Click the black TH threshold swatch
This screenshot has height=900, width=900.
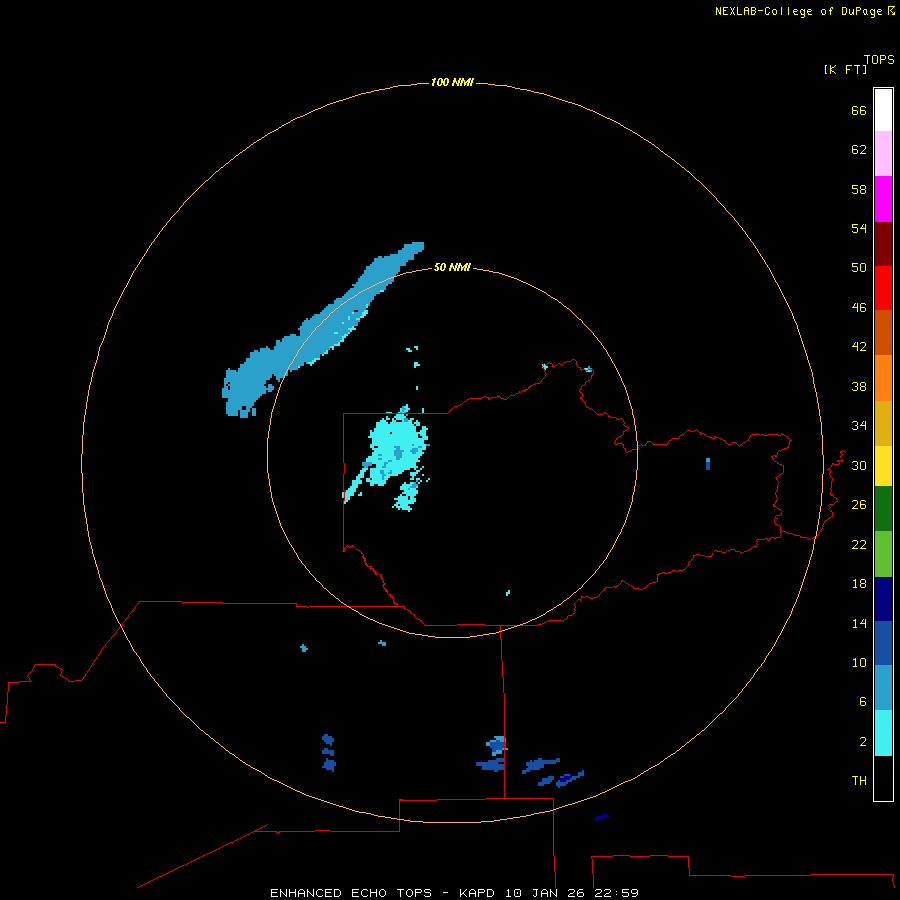[883, 778]
